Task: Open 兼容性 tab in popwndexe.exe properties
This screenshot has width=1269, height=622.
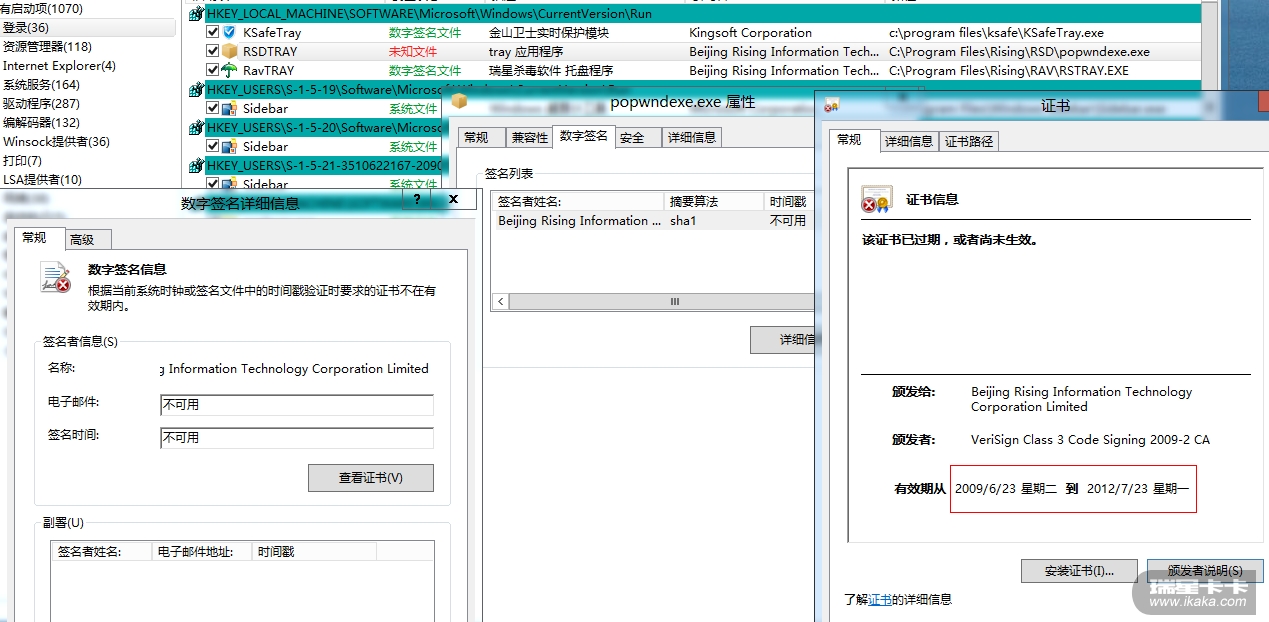Action: pos(529,138)
